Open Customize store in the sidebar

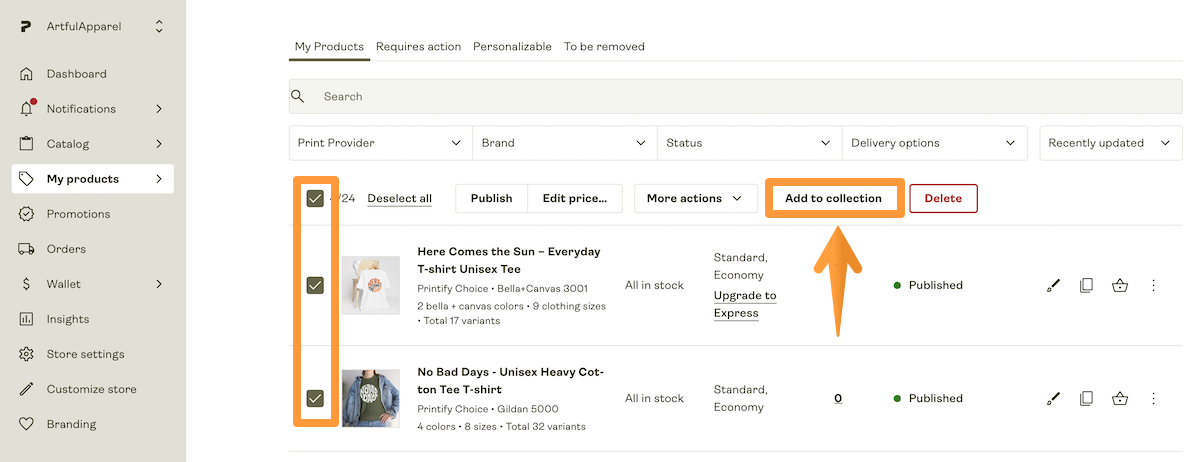coord(92,389)
